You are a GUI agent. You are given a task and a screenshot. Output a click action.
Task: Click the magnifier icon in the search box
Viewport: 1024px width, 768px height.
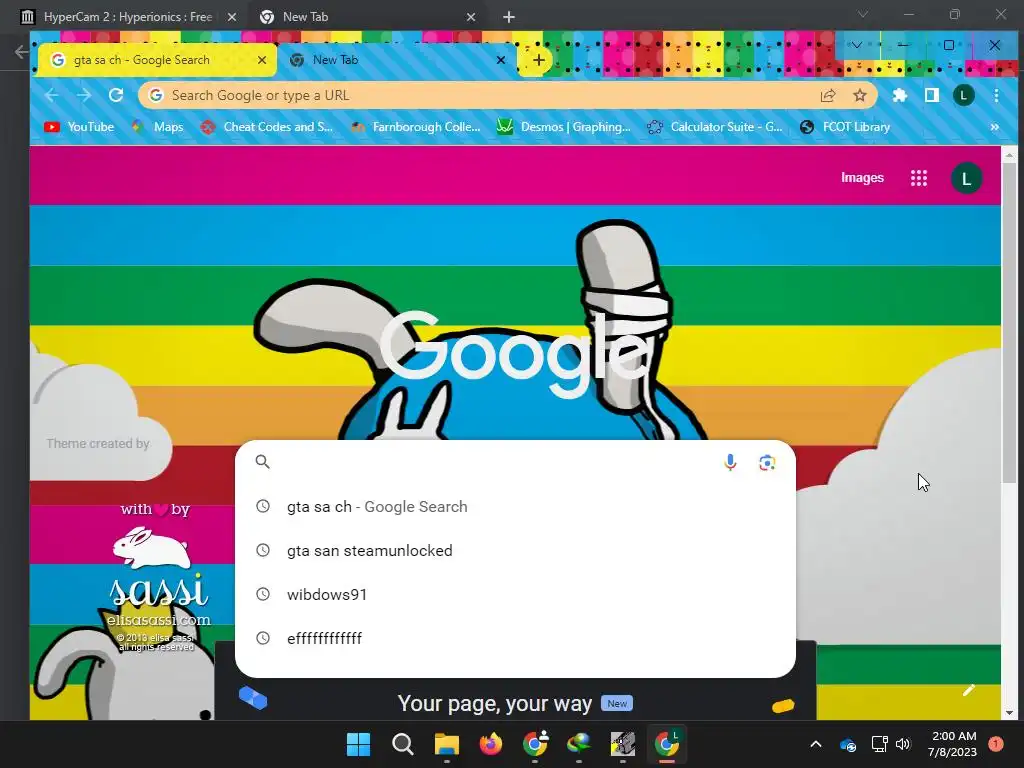263,462
